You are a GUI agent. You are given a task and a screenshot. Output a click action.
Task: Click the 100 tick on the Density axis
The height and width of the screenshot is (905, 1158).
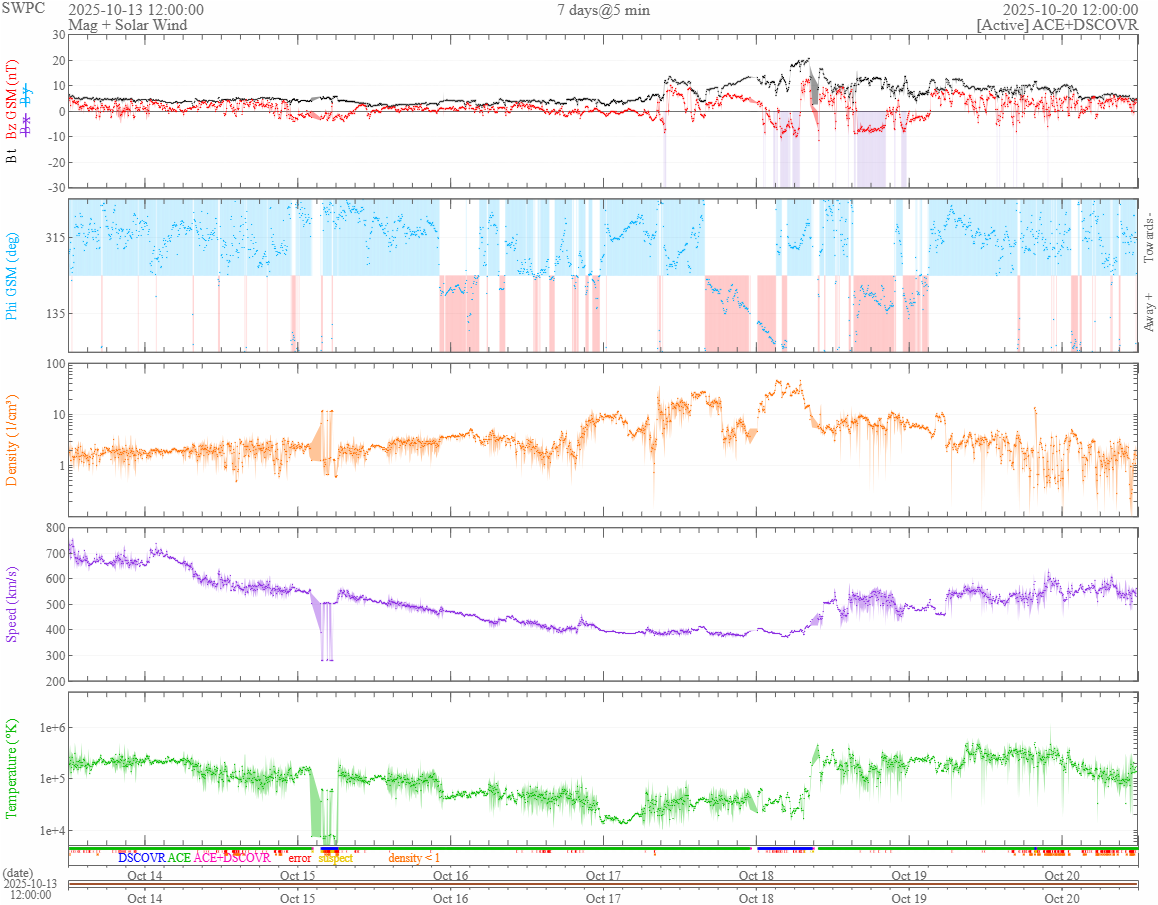(x=56, y=363)
